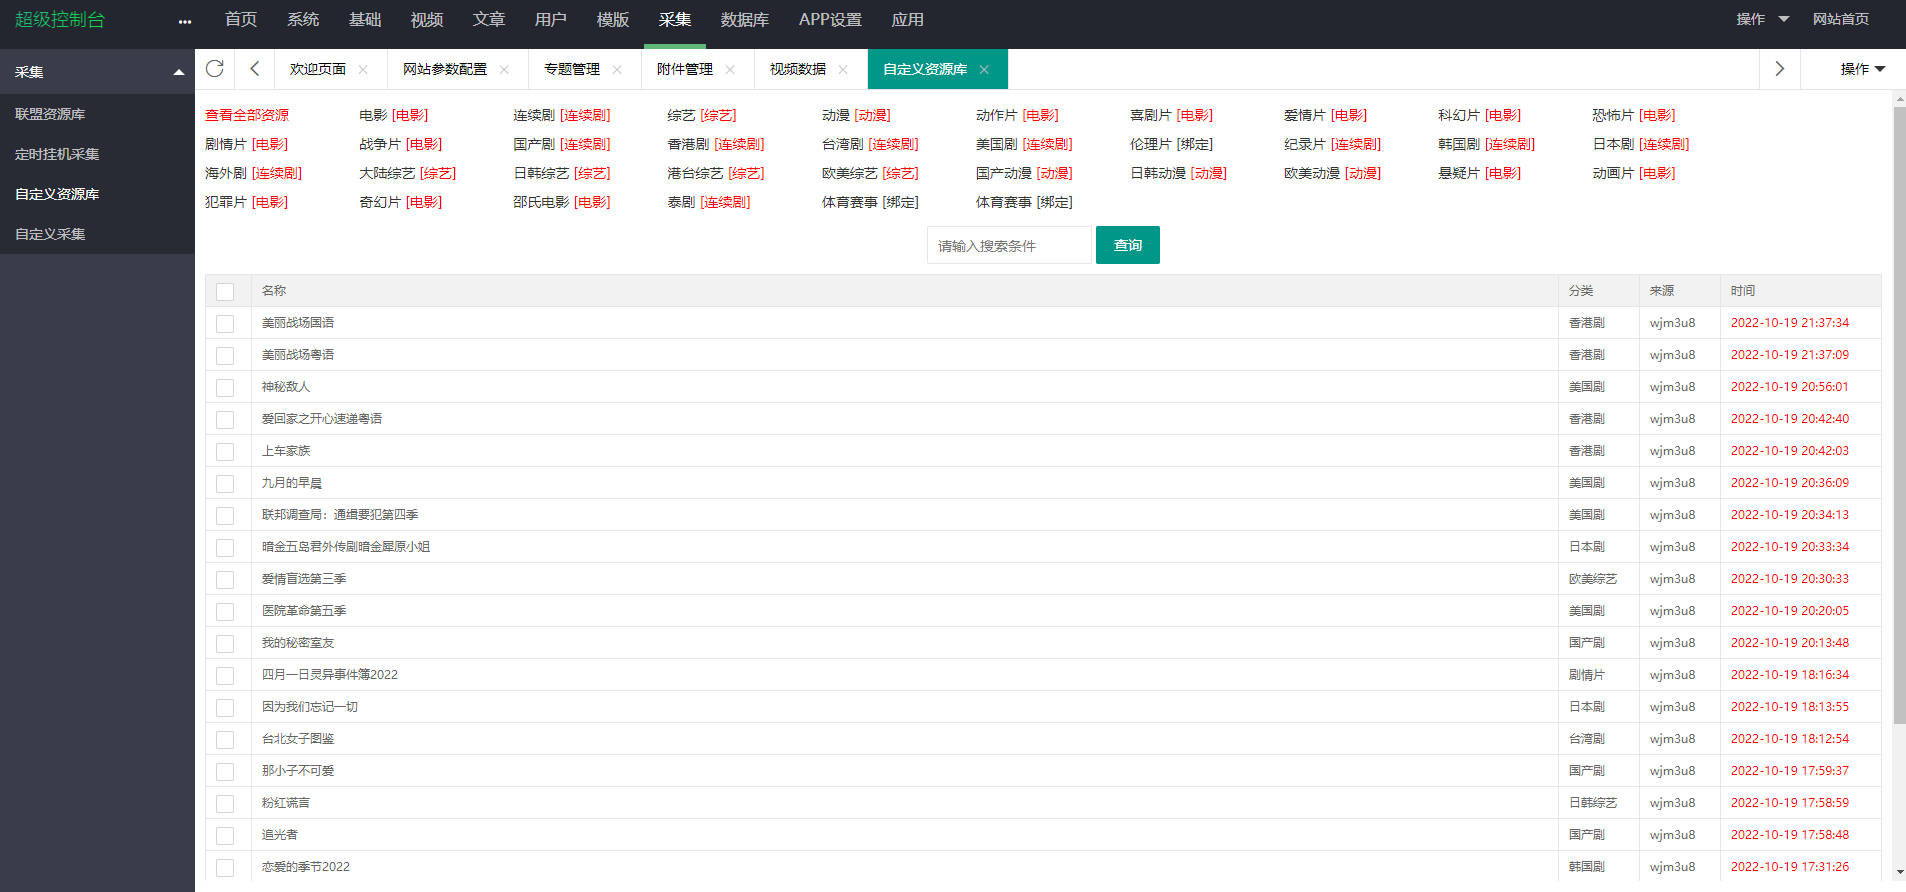The image size is (1906, 892).
Task: Click the refresh icon in the tab bar
Action: pos(214,69)
